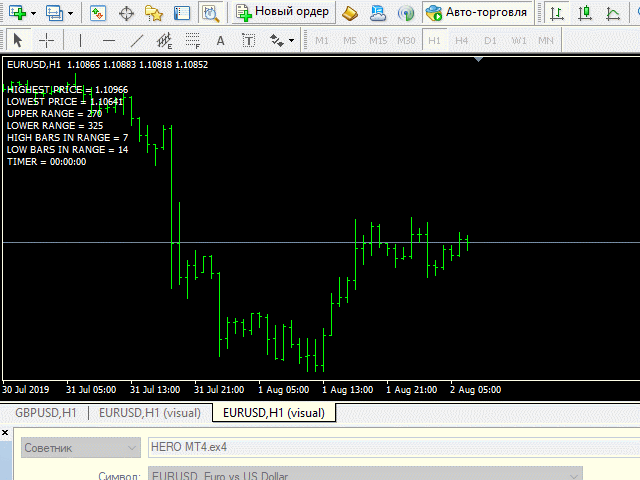Select the MN timeframe
This screenshot has height=480, width=640.
click(x=546, y=40)
